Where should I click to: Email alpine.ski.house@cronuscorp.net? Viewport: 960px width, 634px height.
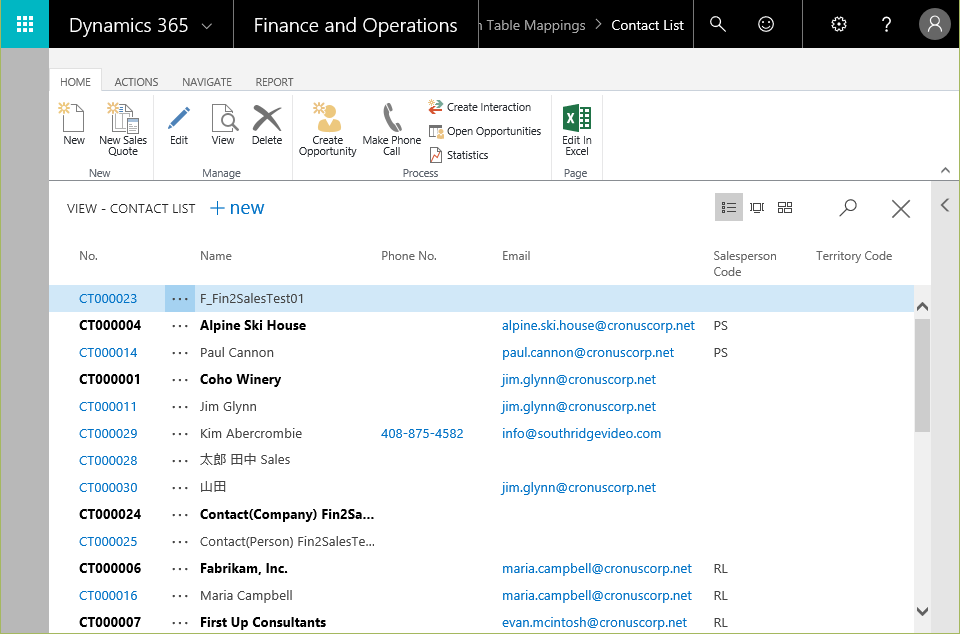(x=598, y=326)
